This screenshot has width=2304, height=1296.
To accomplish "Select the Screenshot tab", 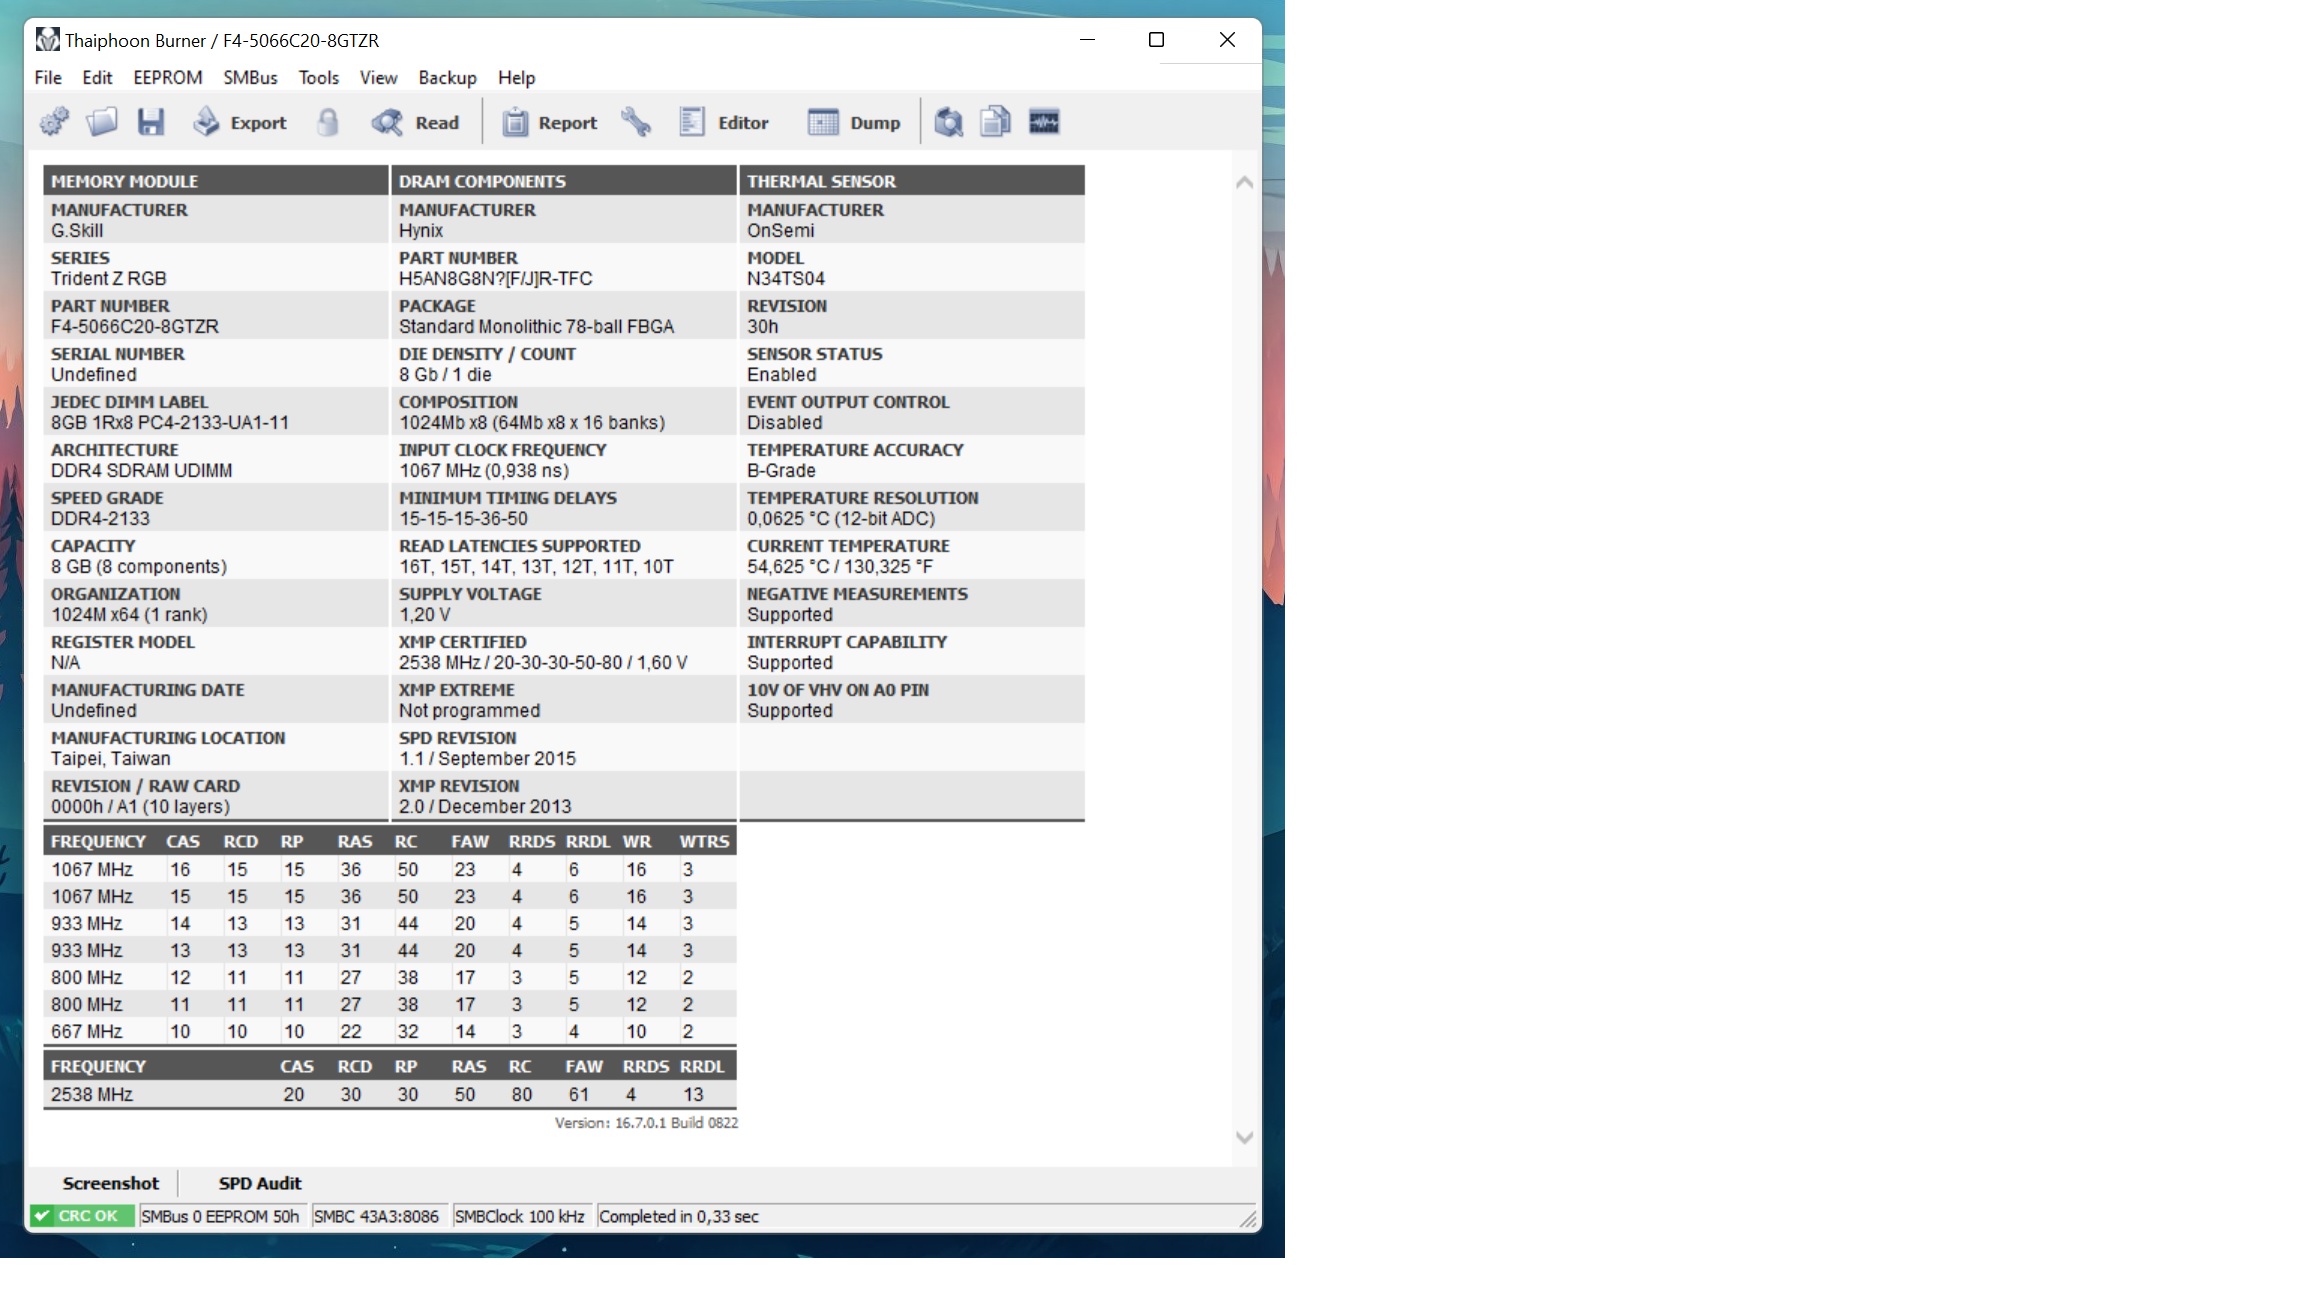I will [x=110, y=1183].
